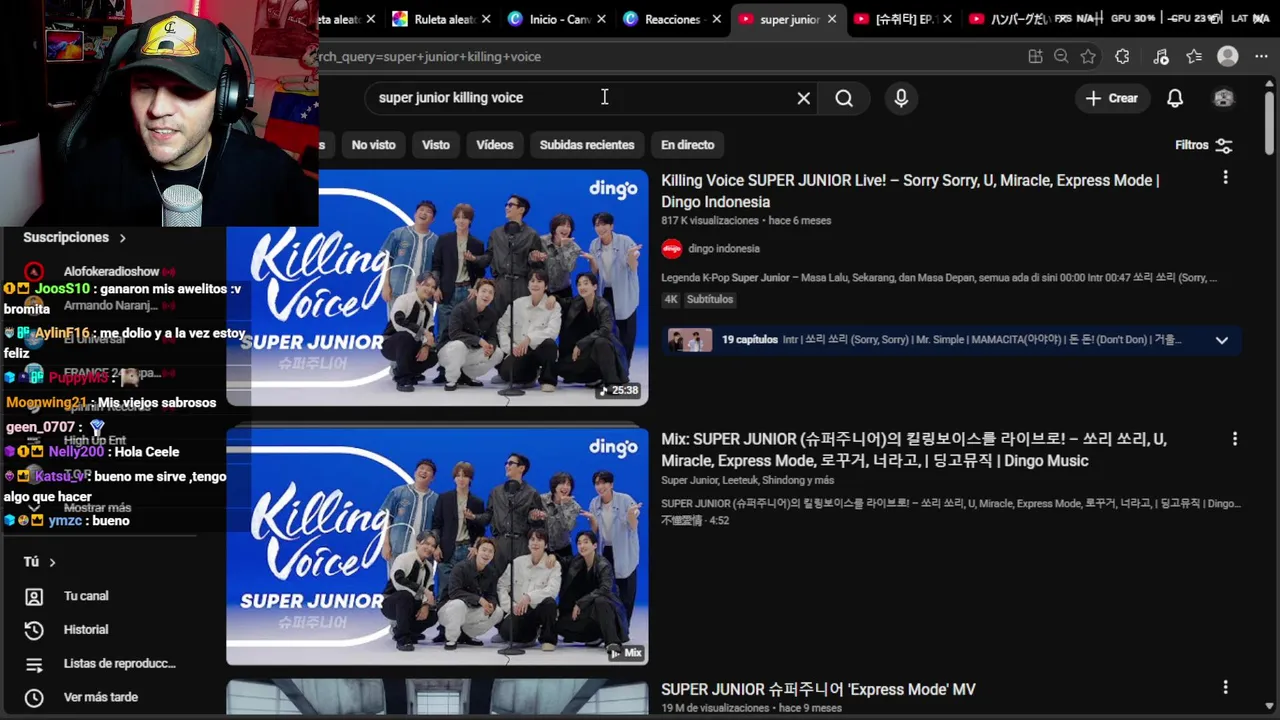
Task: Open YouTube notifications bell
Action: (x=1175, y=98)
